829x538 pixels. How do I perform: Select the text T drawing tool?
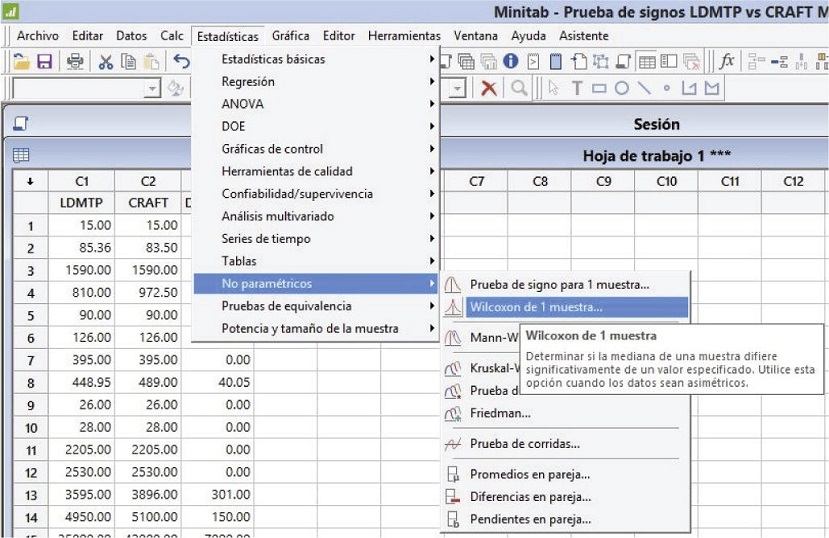click(577, 89)
